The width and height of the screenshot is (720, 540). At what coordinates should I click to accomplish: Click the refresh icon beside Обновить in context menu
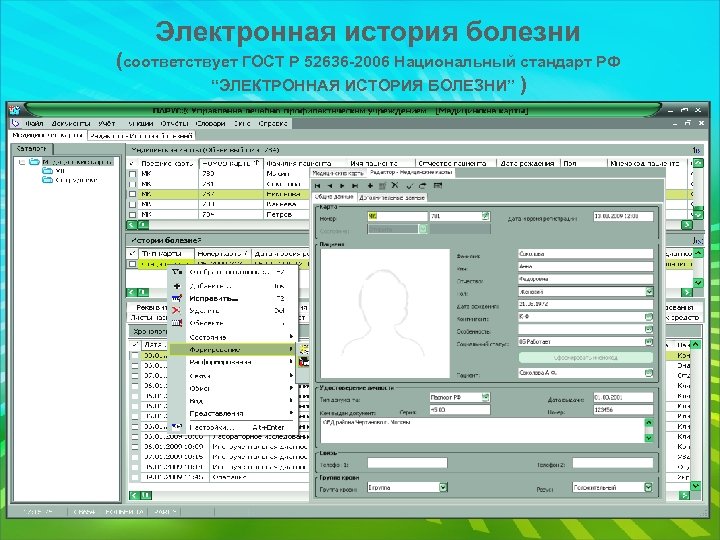coord(177,323)
